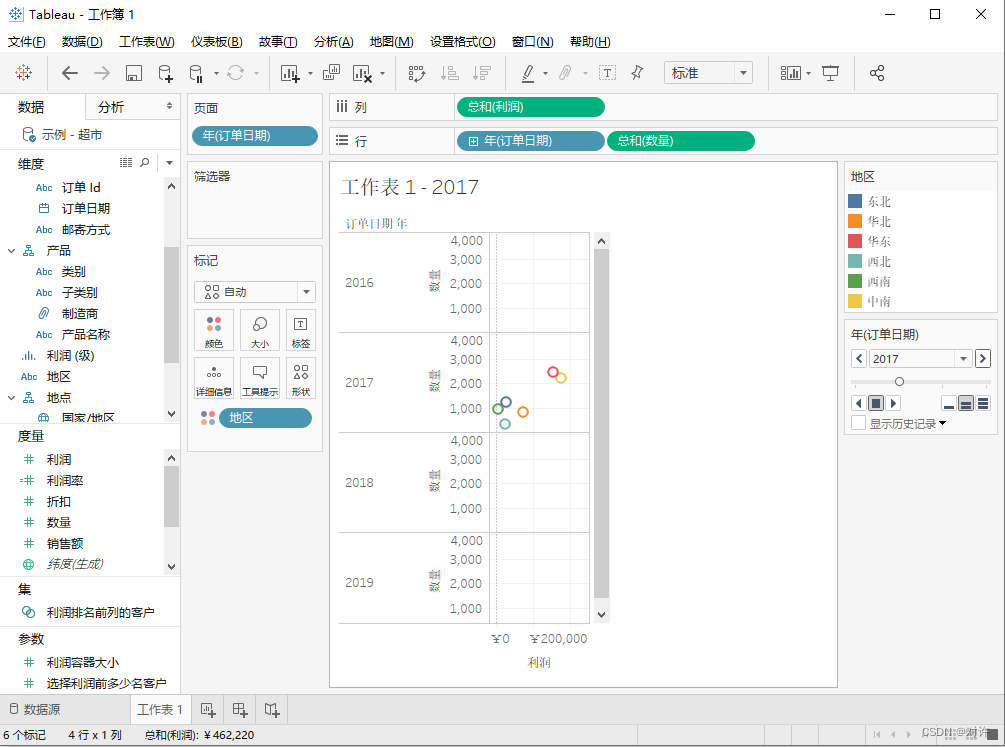Click the Tableau start page logo icon
The height and width of the screenshot is (747, 1005).
tap(24, 72)
